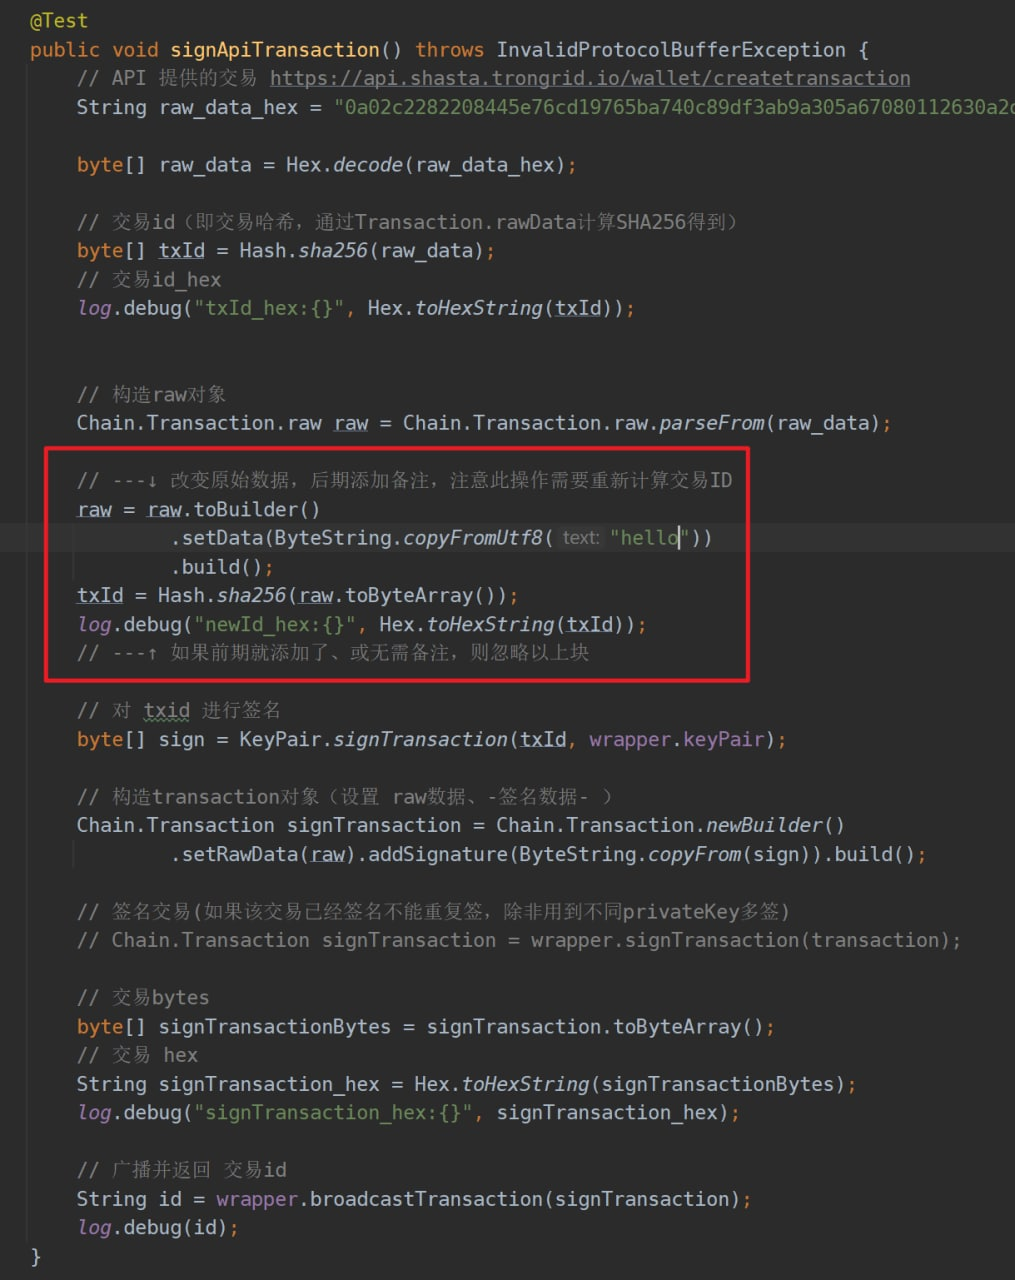Click the comment 交易id_hex
Viewport: 1015px width, 1280px height.
149,280
